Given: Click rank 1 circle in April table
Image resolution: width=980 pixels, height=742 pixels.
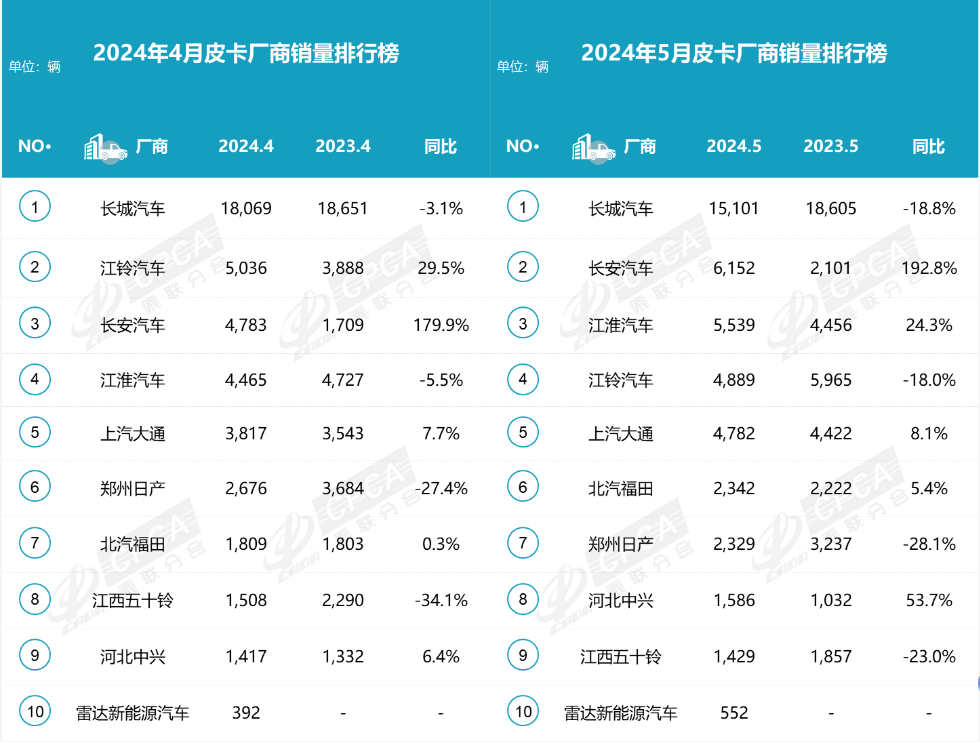Looking at the screenshot, I should (35, 208).
